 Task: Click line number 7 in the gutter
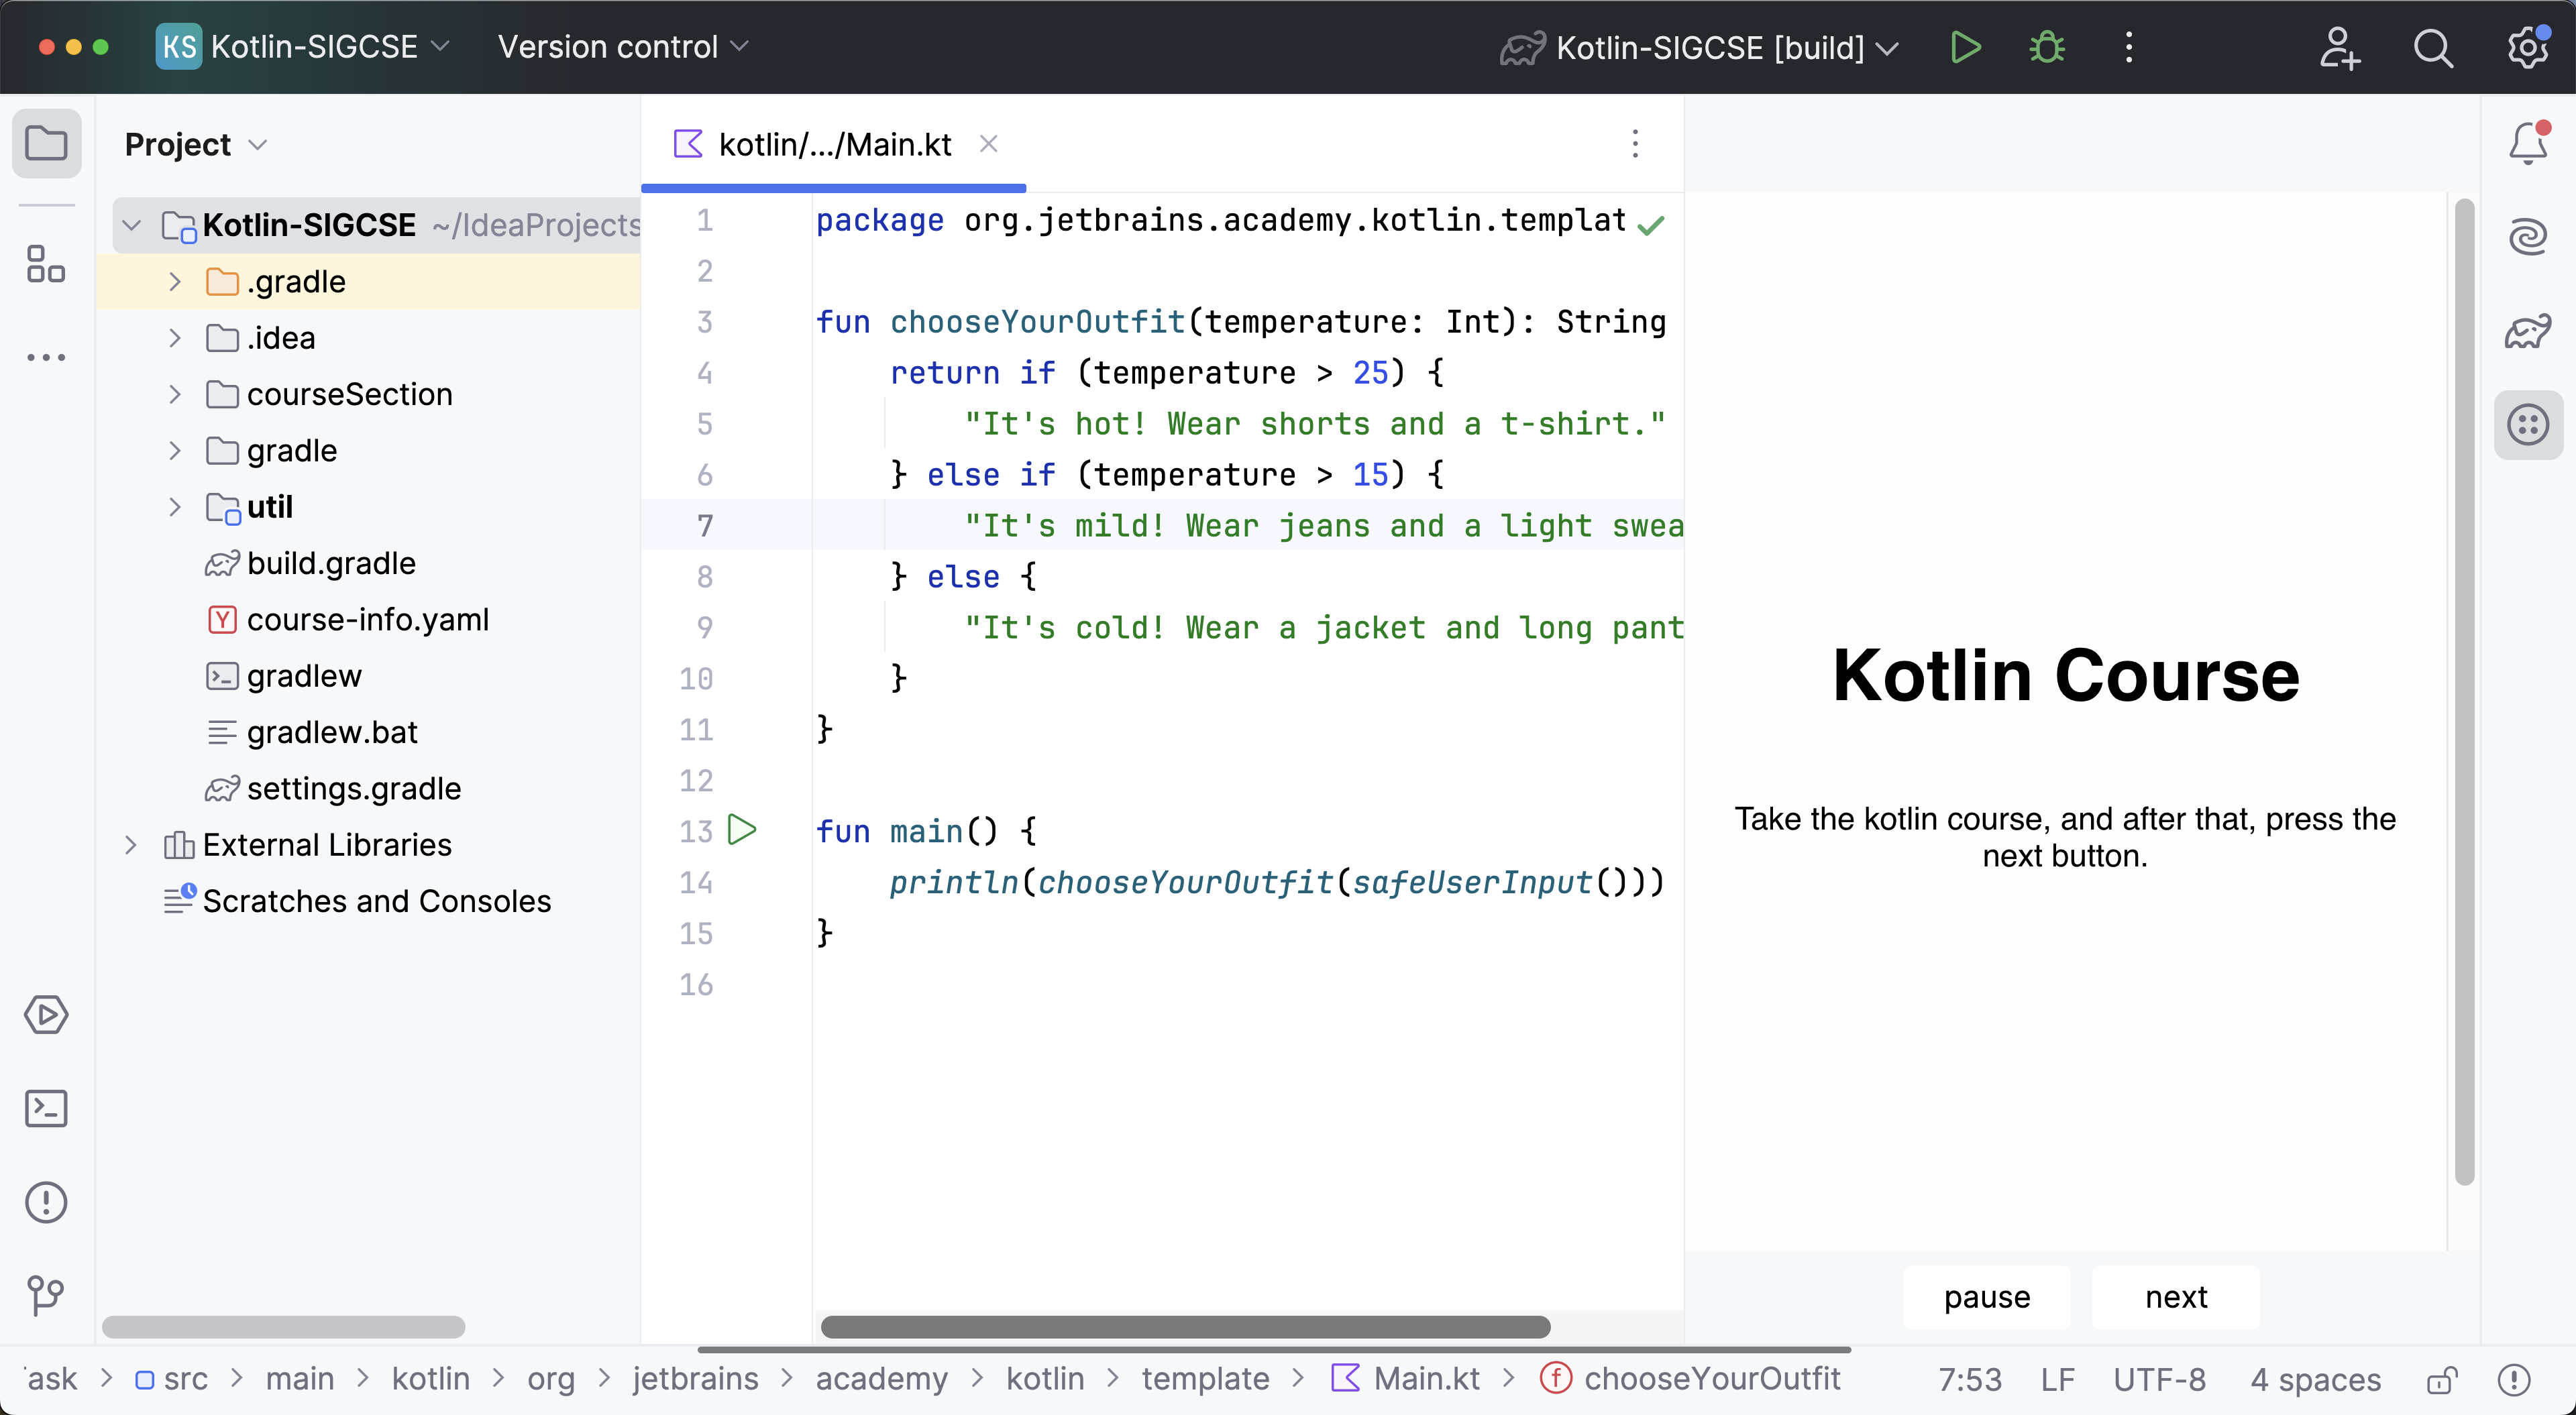click(x=705, y=525)
